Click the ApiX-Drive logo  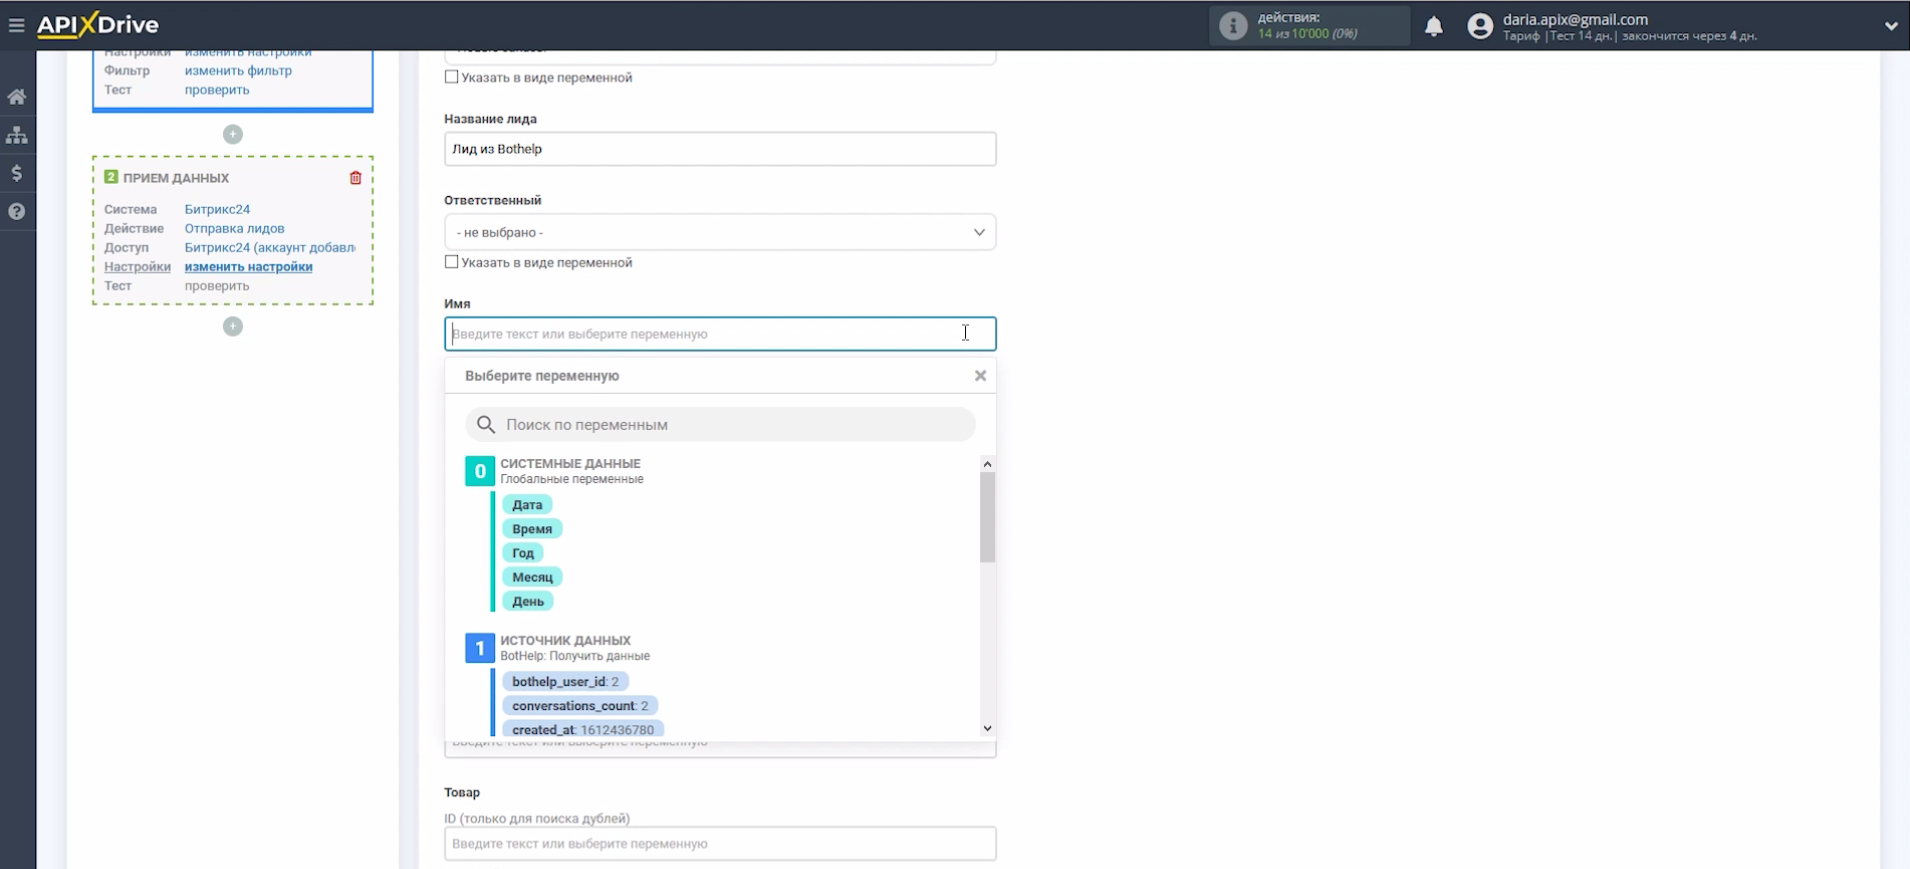click(98, 25)
